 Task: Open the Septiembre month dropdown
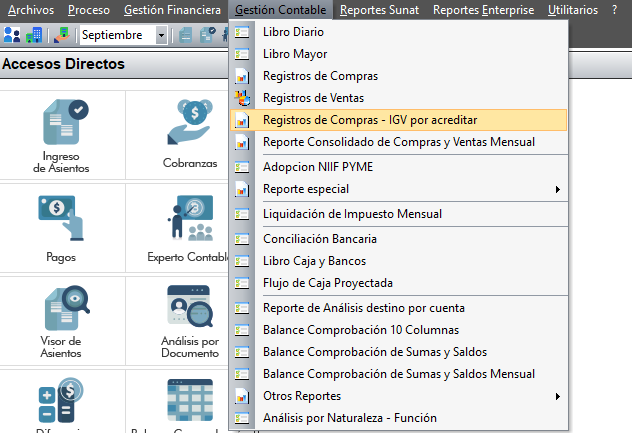coord(161,35)
